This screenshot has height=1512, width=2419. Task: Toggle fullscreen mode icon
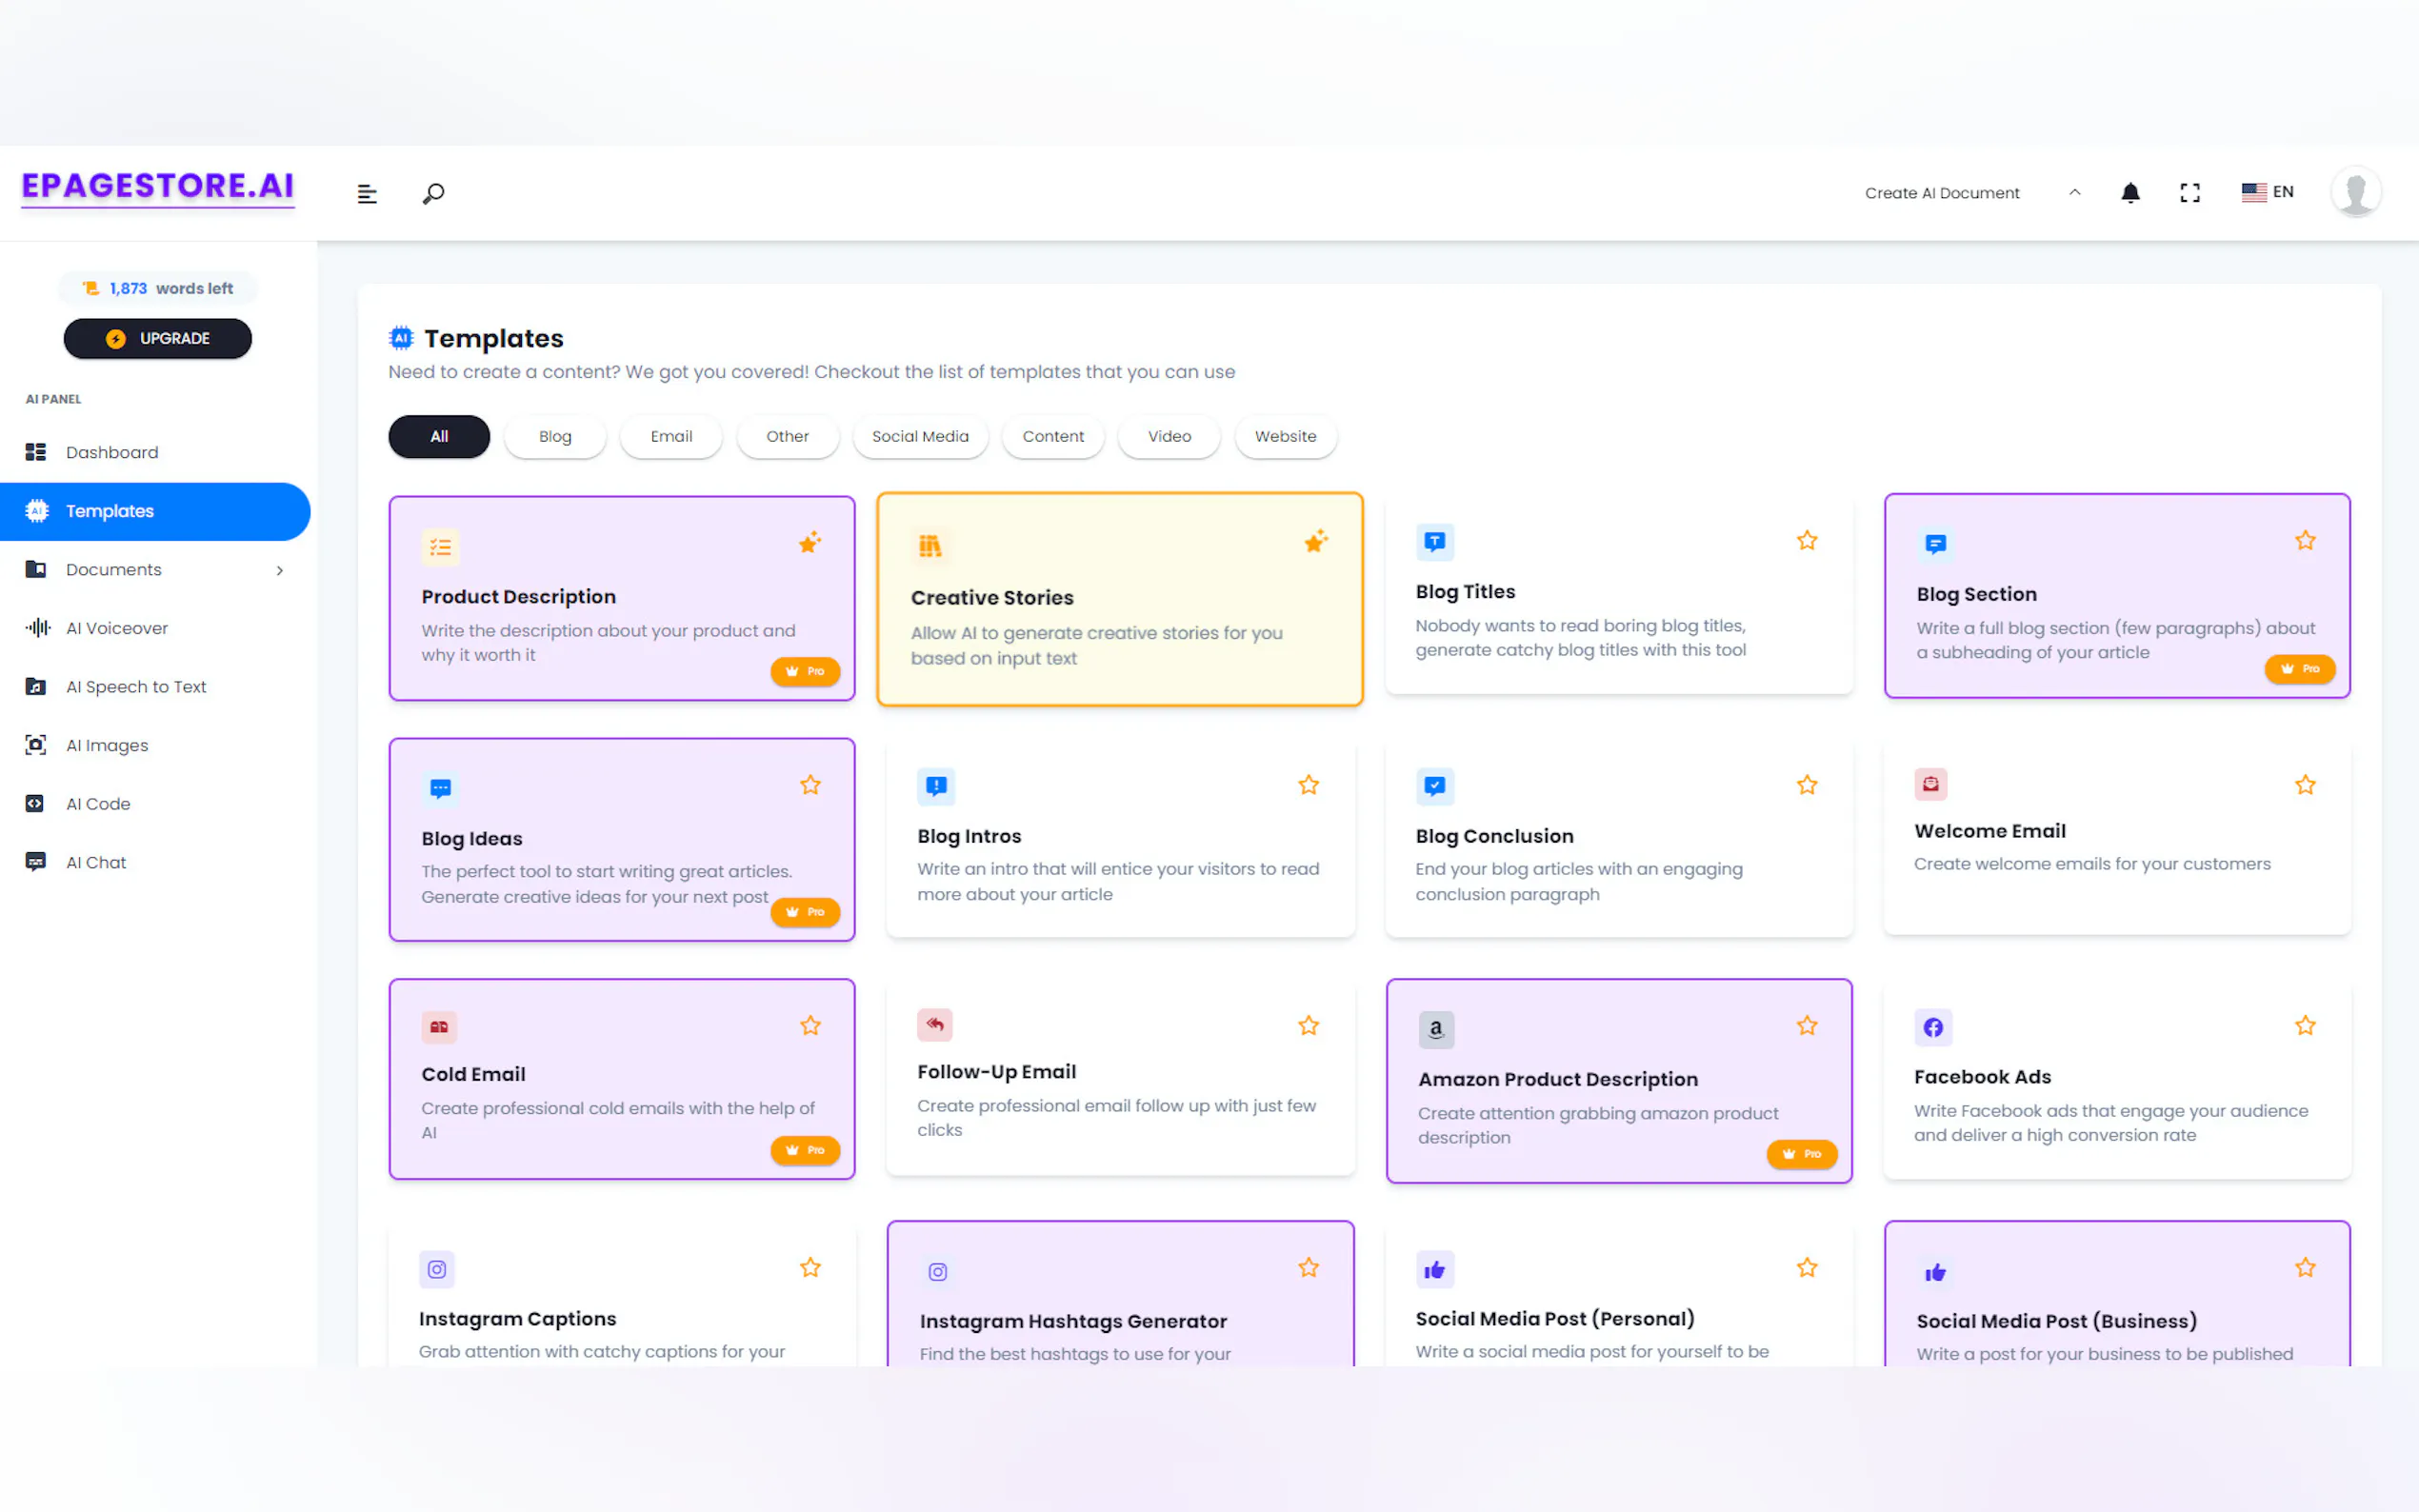(2189, 193)
